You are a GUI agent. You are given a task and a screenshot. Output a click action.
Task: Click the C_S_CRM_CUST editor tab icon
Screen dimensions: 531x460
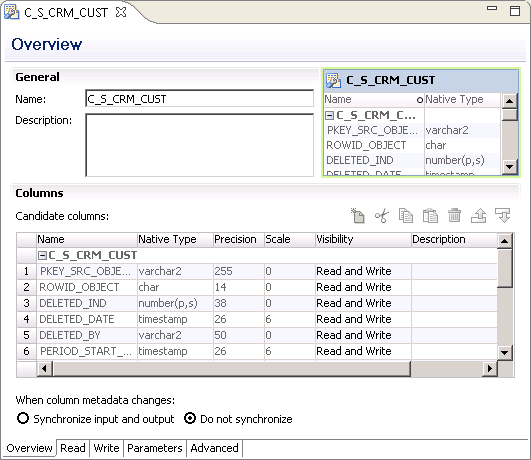[11, 12]
